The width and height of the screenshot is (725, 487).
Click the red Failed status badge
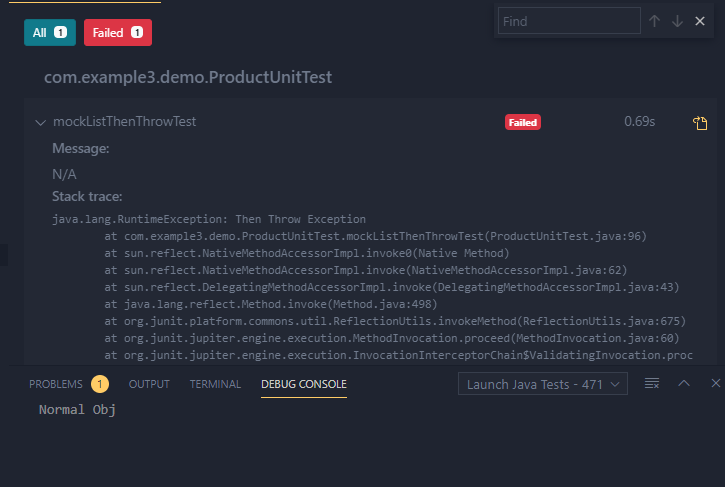[x=523, y=122]
